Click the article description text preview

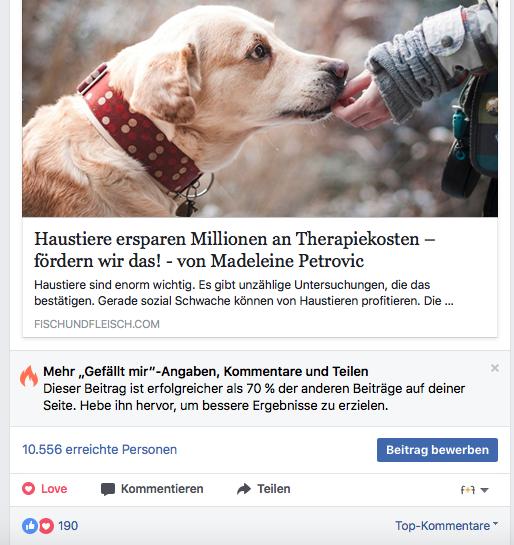(244, 293)
